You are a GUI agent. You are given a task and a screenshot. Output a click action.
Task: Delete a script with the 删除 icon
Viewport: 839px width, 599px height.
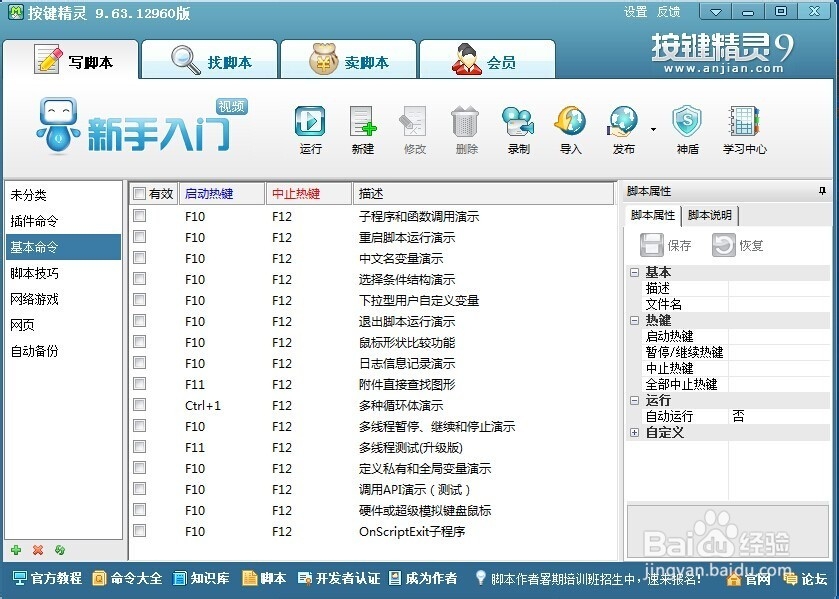(466, 128)
